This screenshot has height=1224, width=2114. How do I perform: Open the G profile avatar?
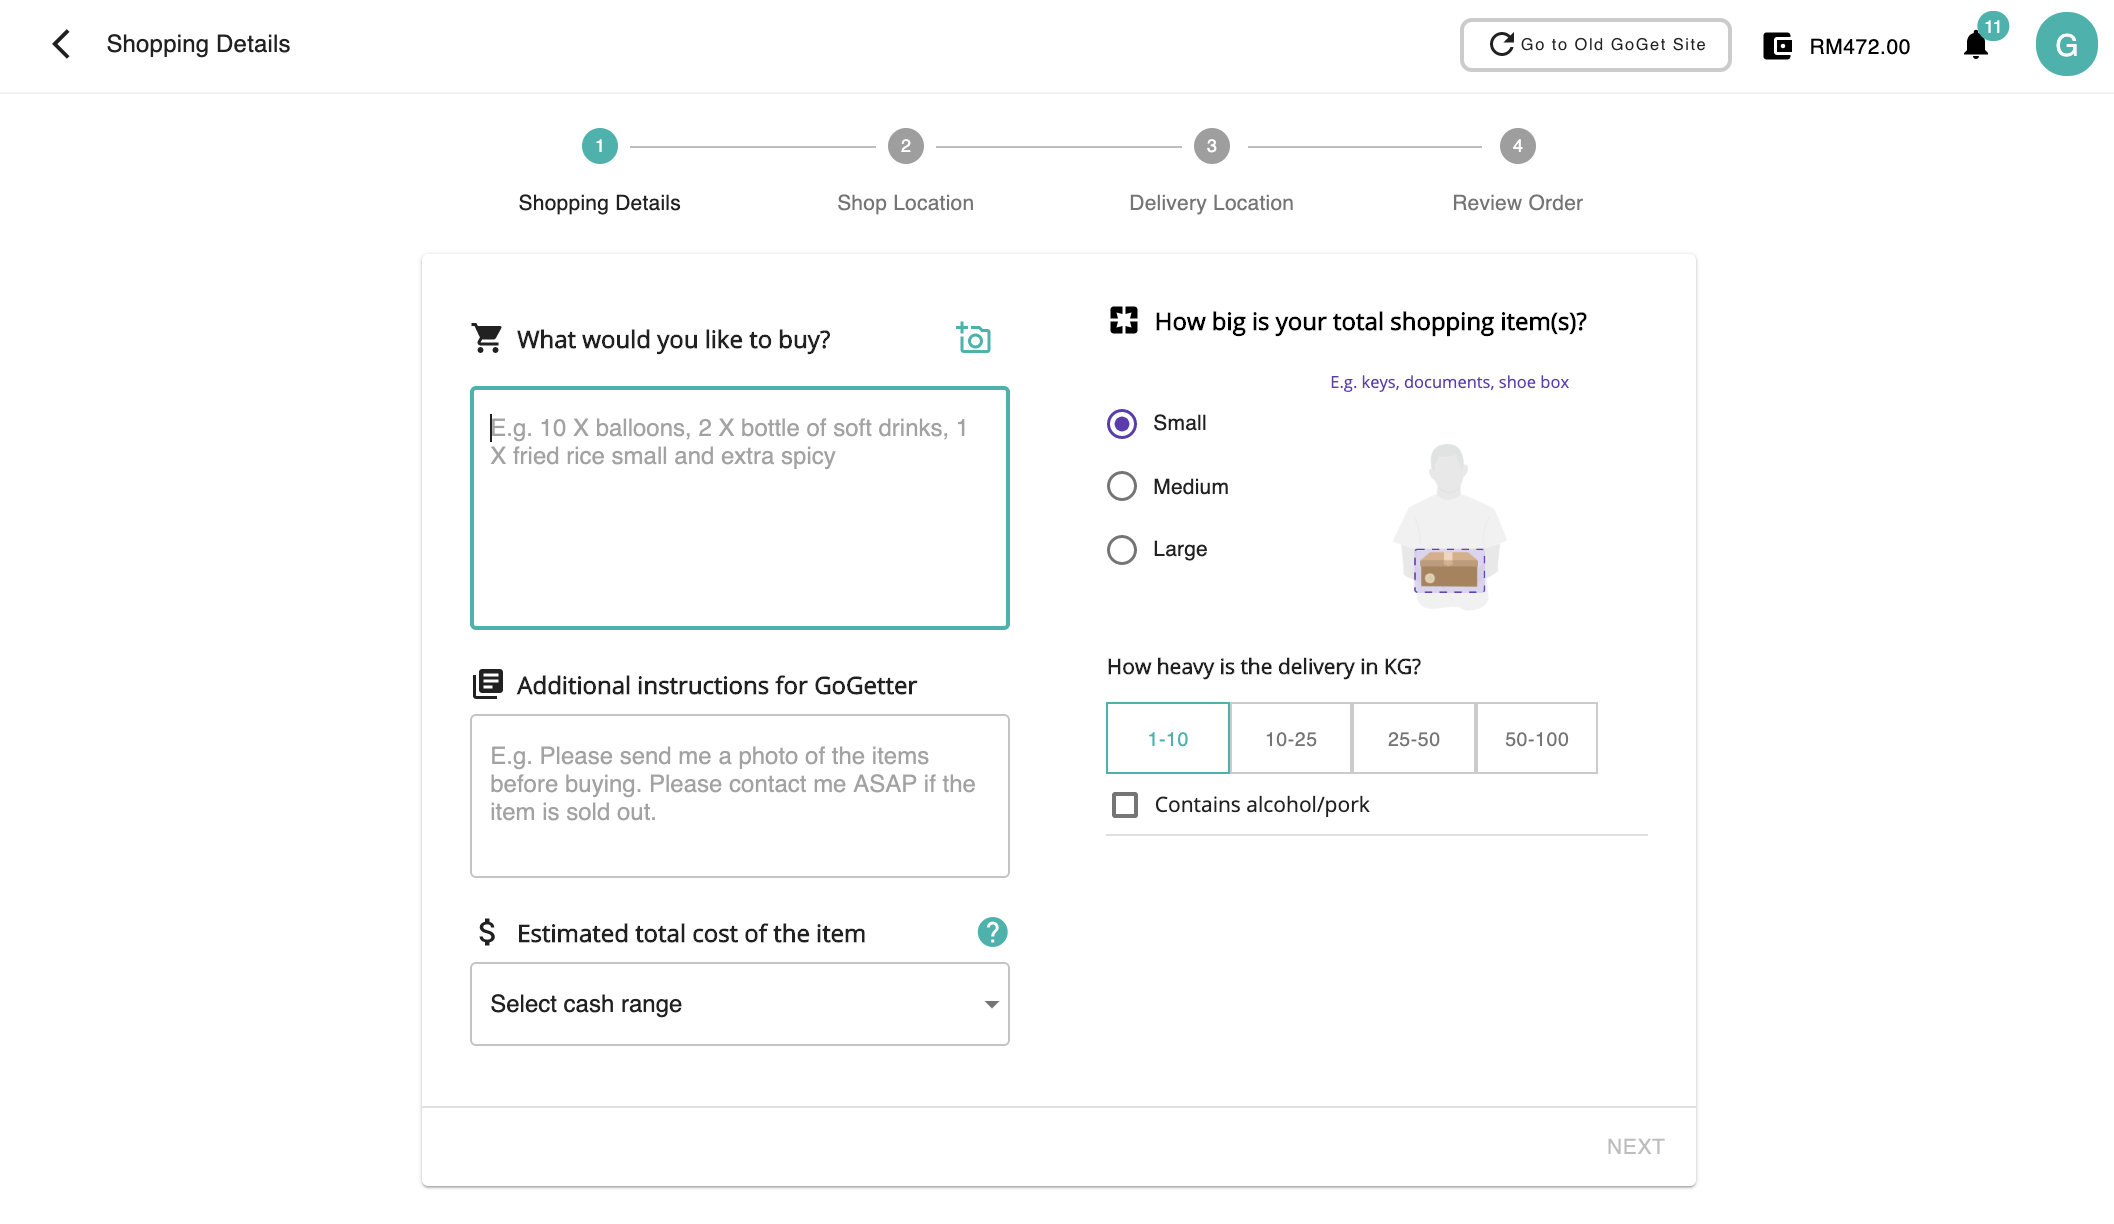(2066, 45)
